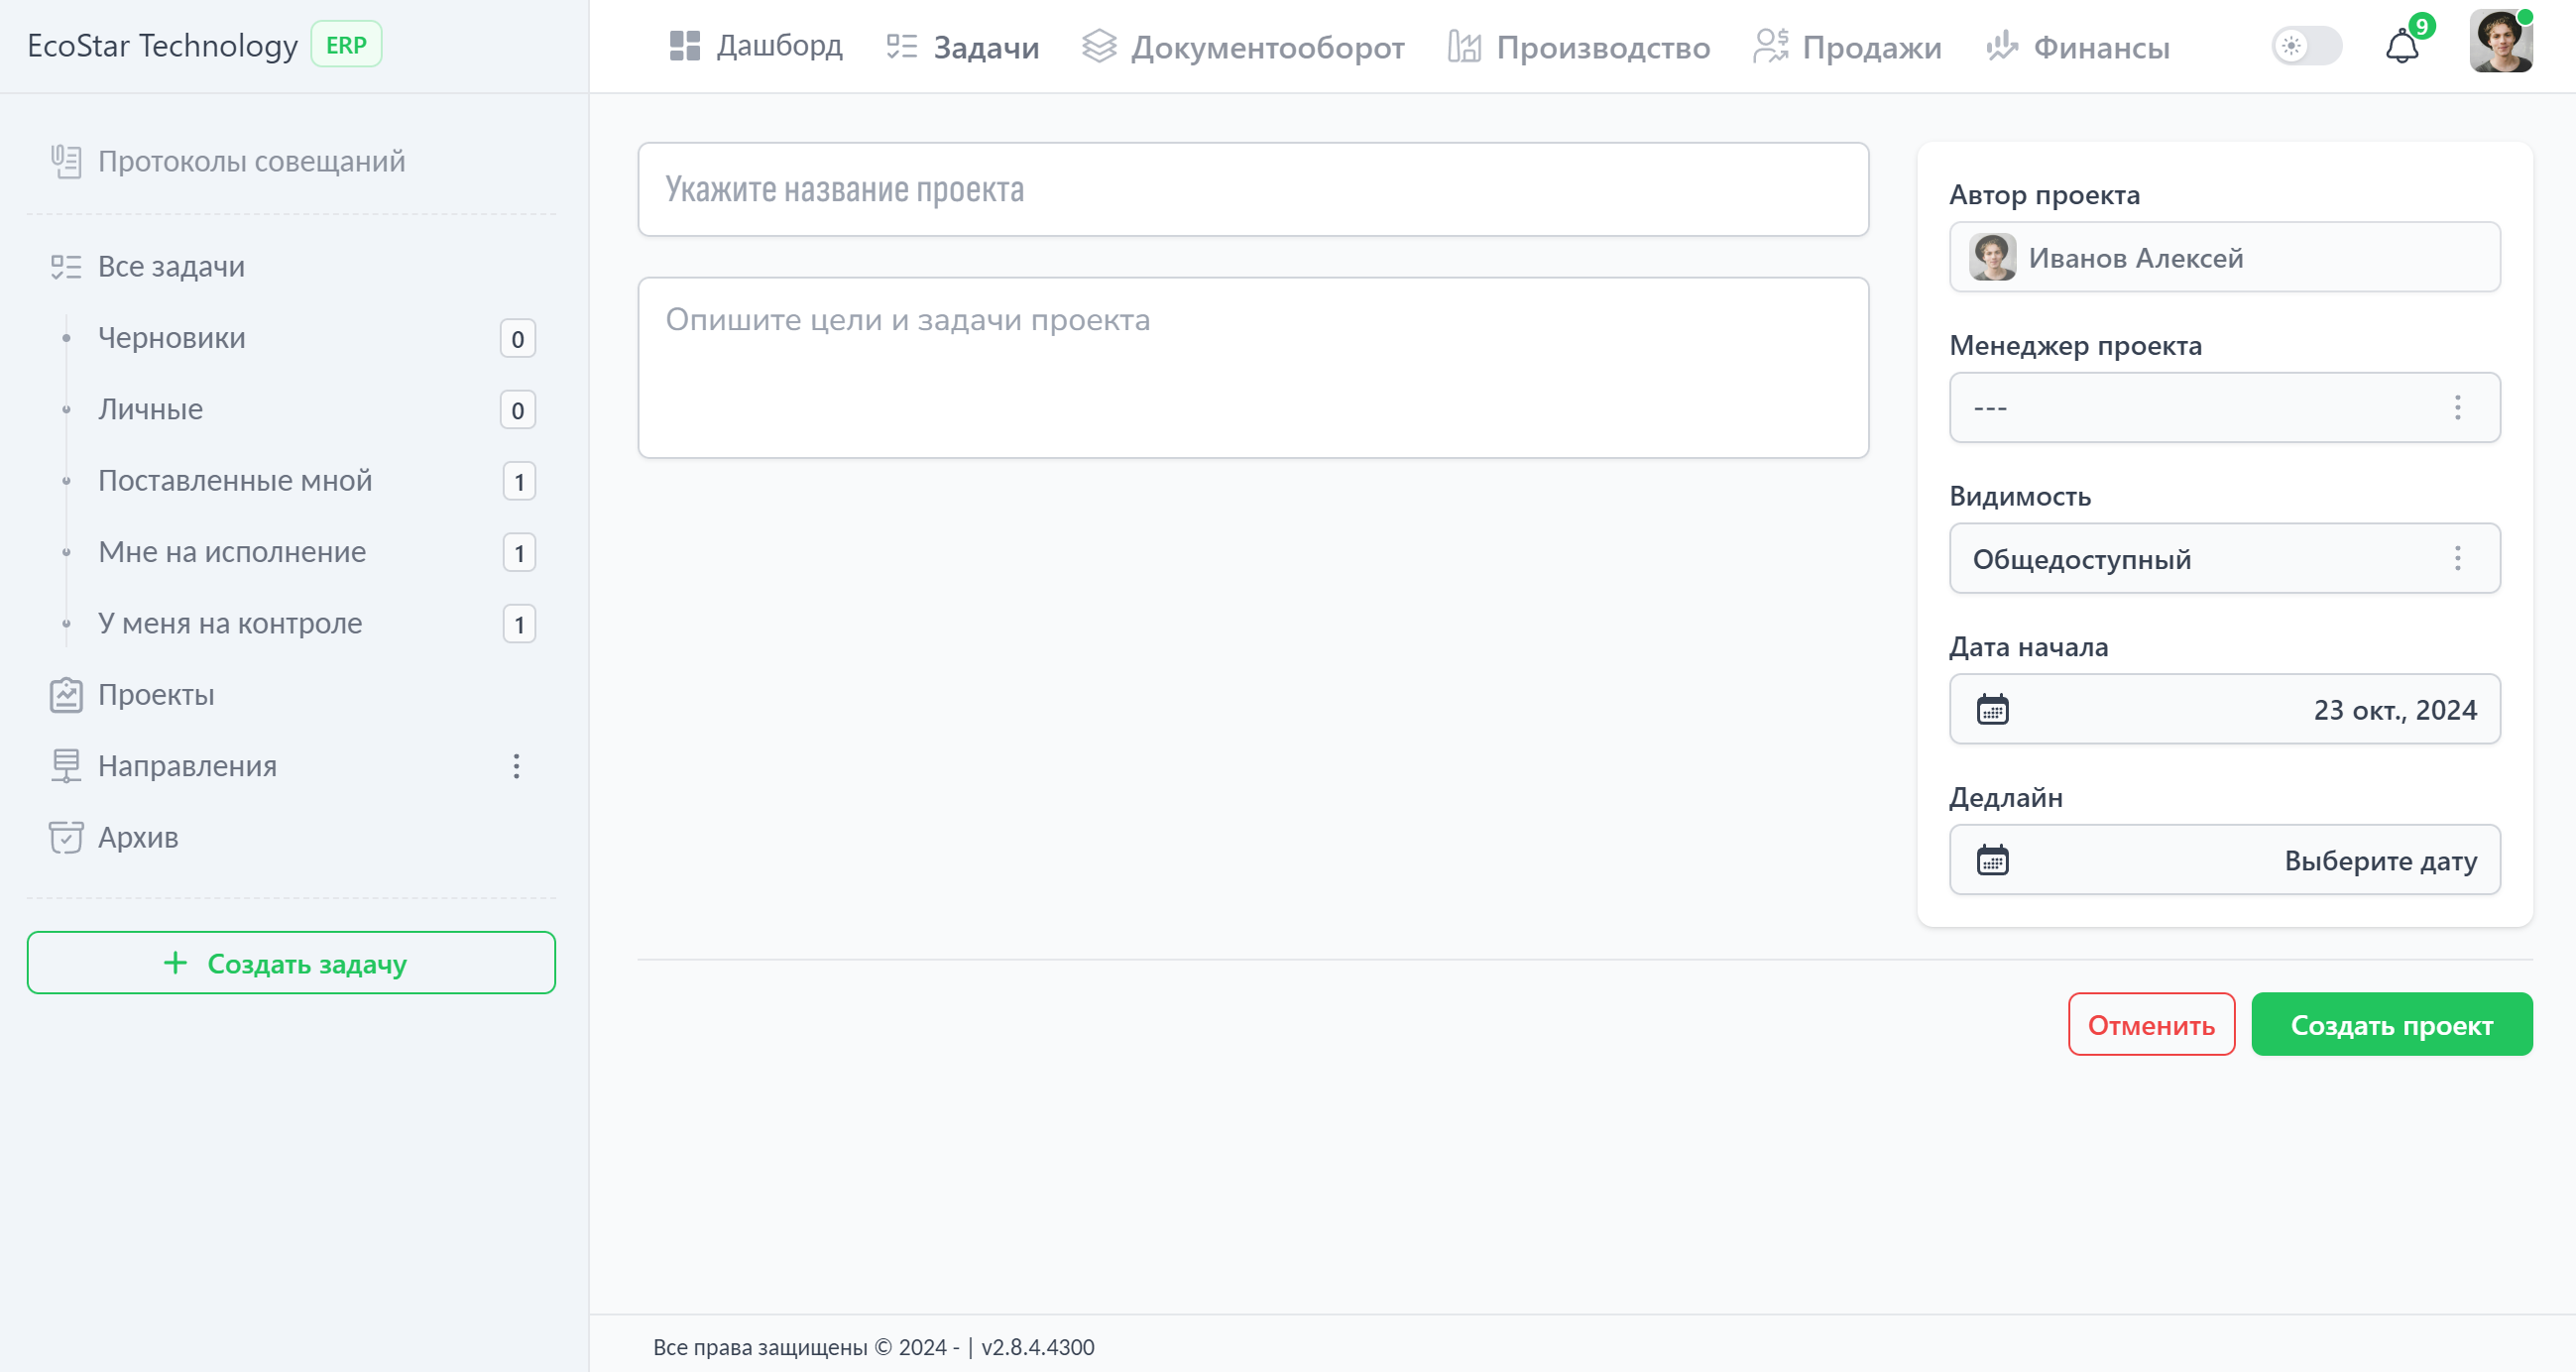The image size is (2576, 1372).
Task: Click the project name input field
Action: point(1251,189)
